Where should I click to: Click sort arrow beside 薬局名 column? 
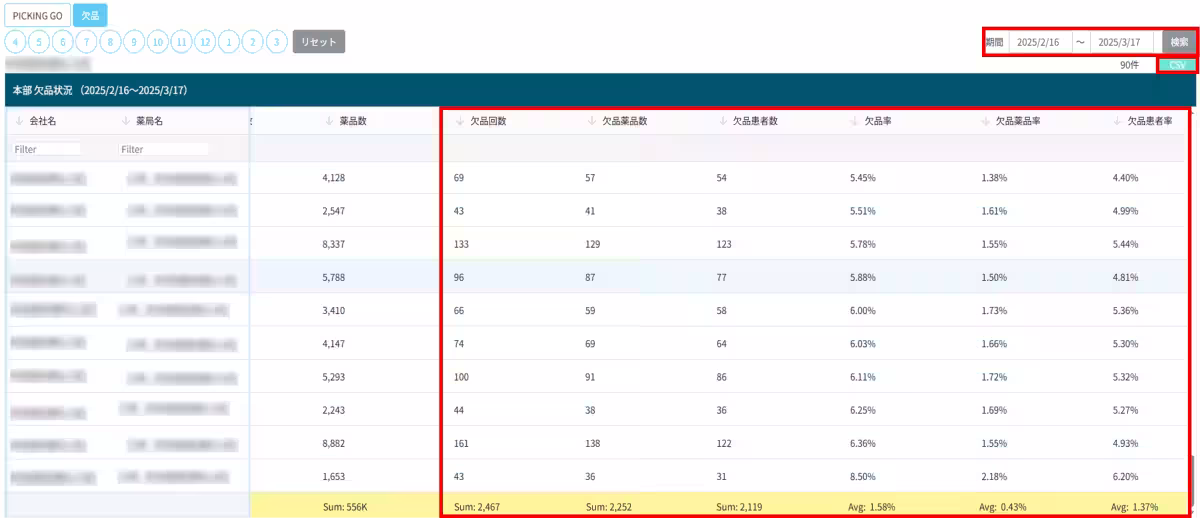click(x=125, y=121)
